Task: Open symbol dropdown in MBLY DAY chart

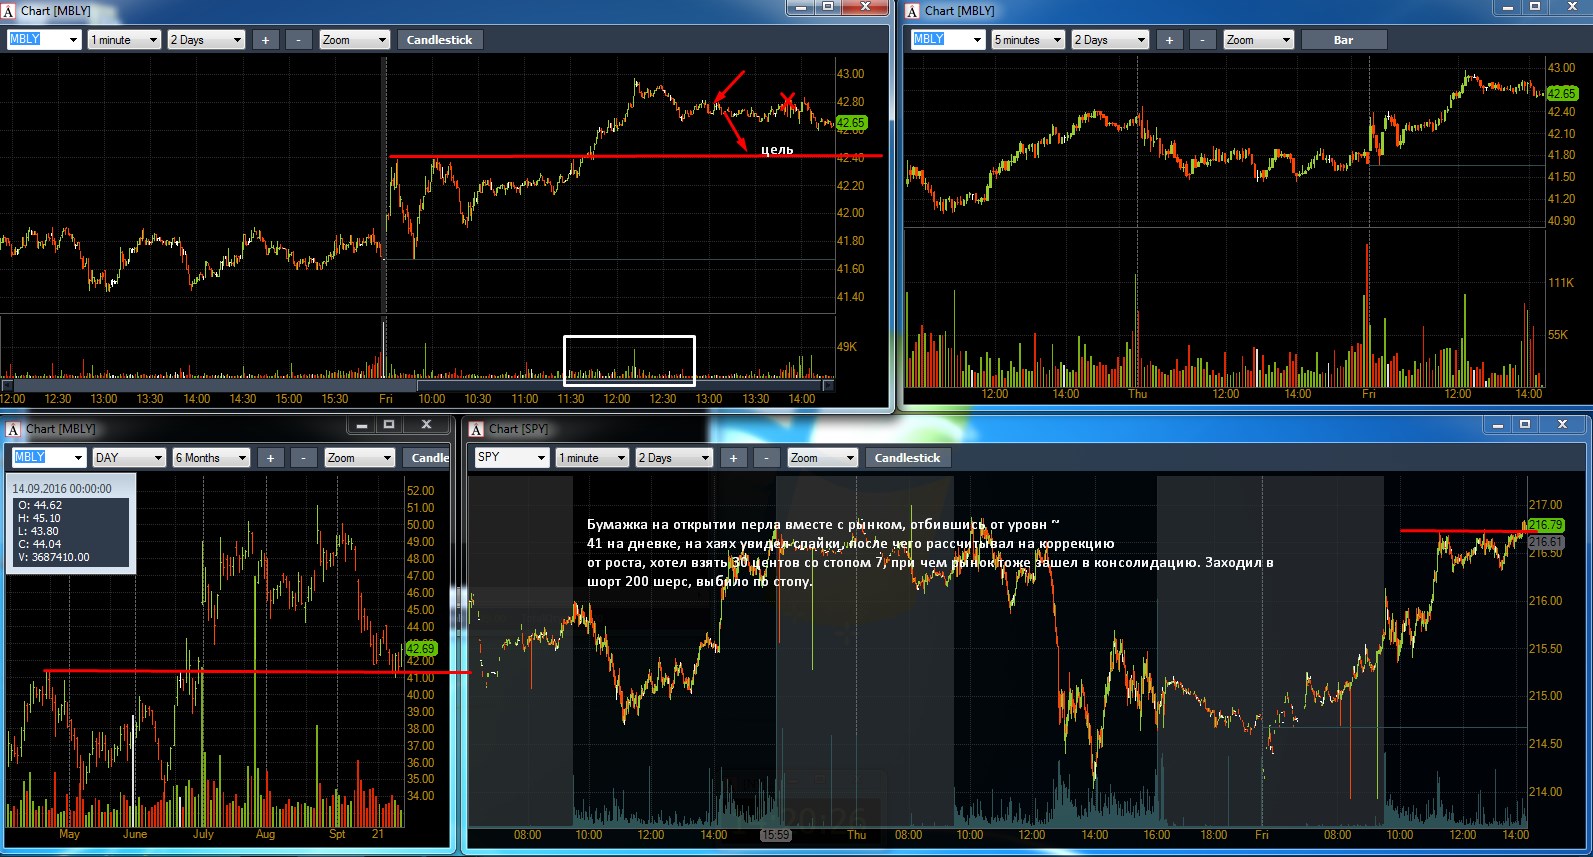Action: click(77, 458)
